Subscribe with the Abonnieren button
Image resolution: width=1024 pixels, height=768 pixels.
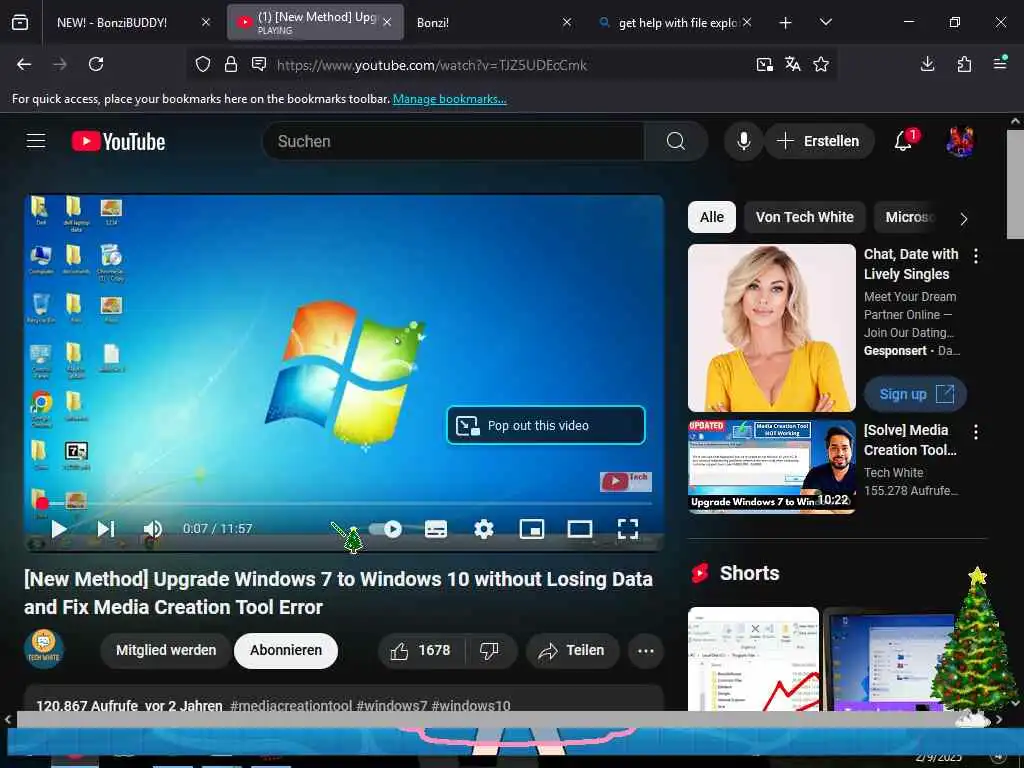point(285,650)
